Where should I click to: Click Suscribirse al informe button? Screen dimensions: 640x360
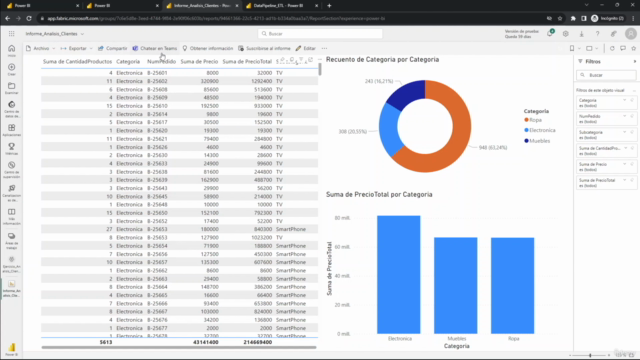click(264, 48)
